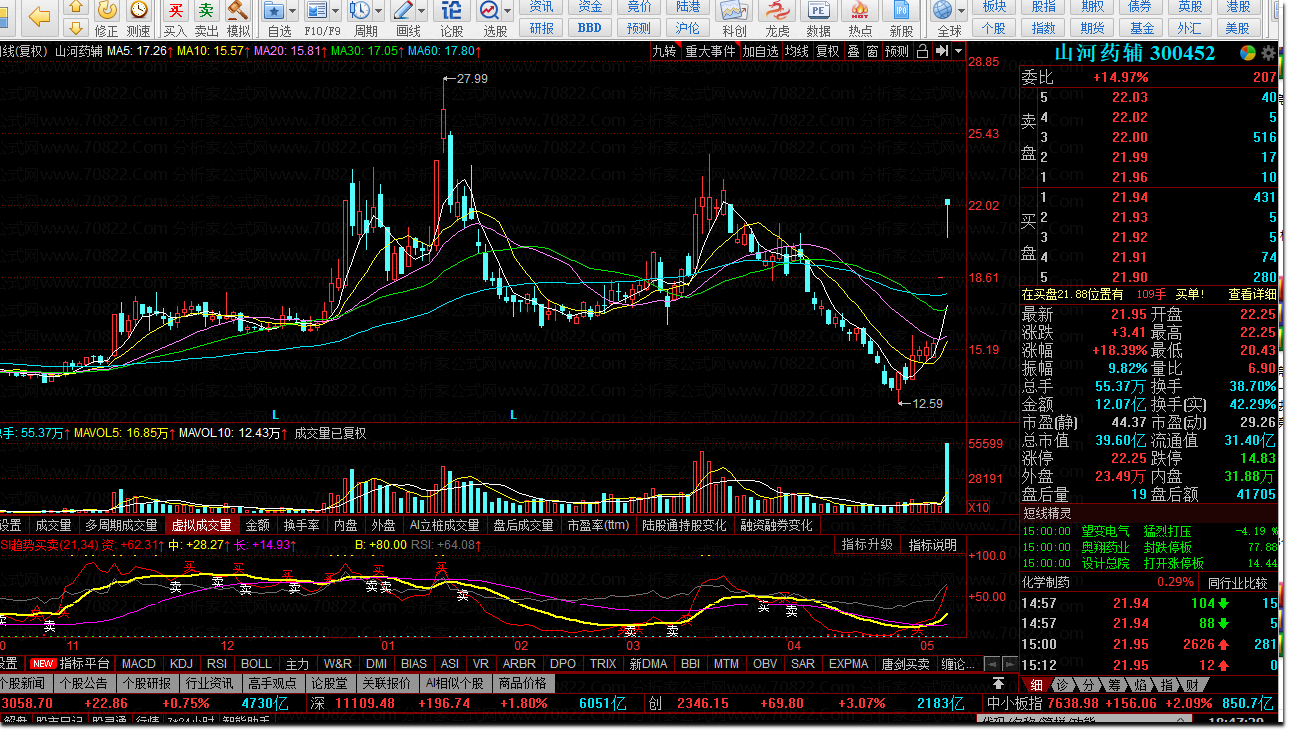
Task: Click the pie chart icon beside stock title
Action: 1248,53
